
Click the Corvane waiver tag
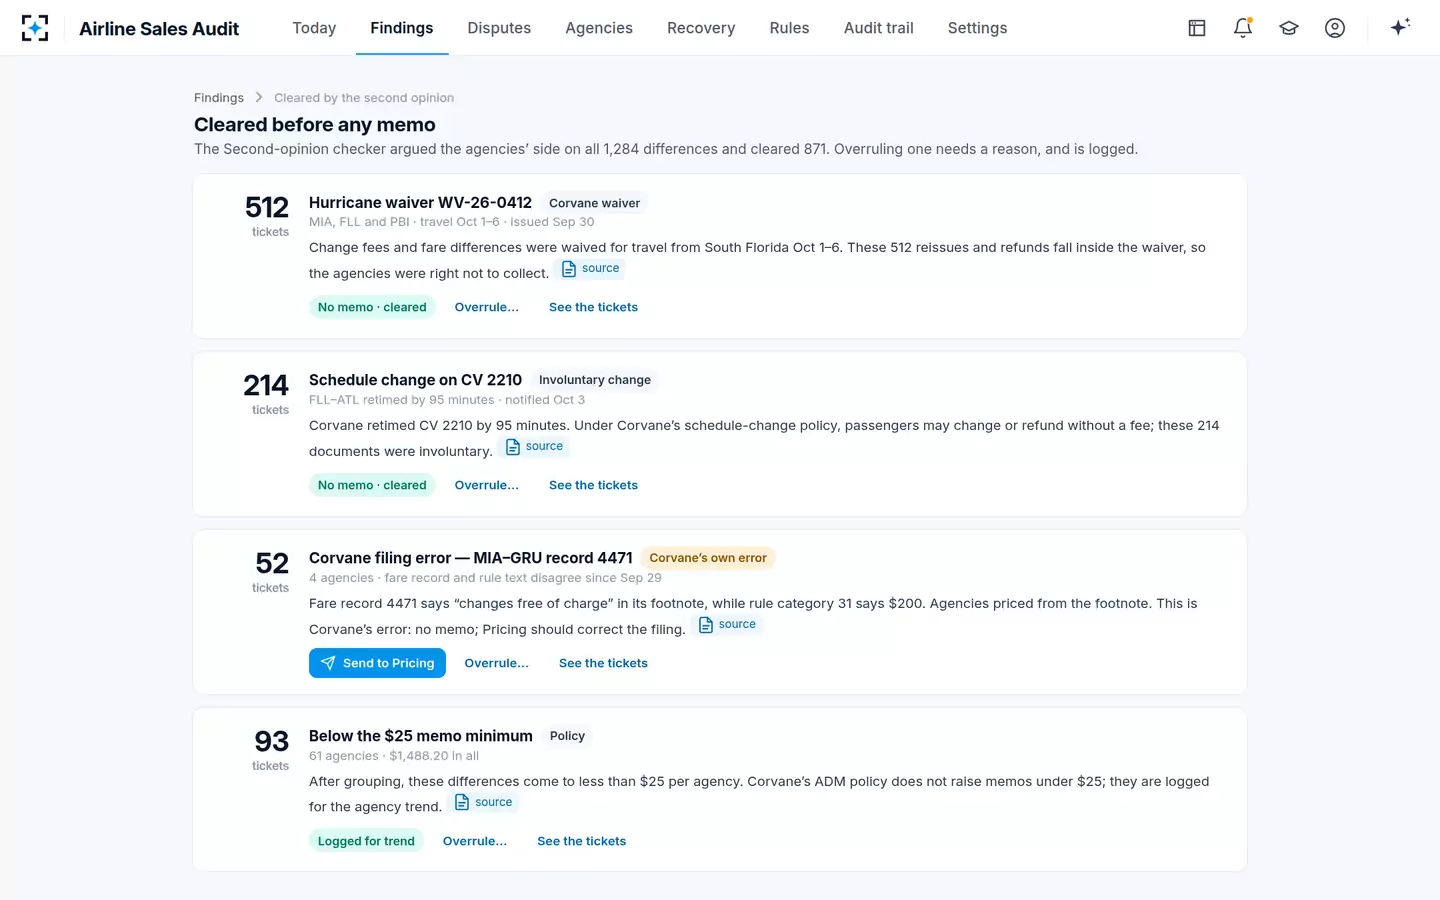pyautogui.click(x=594, y=203)
